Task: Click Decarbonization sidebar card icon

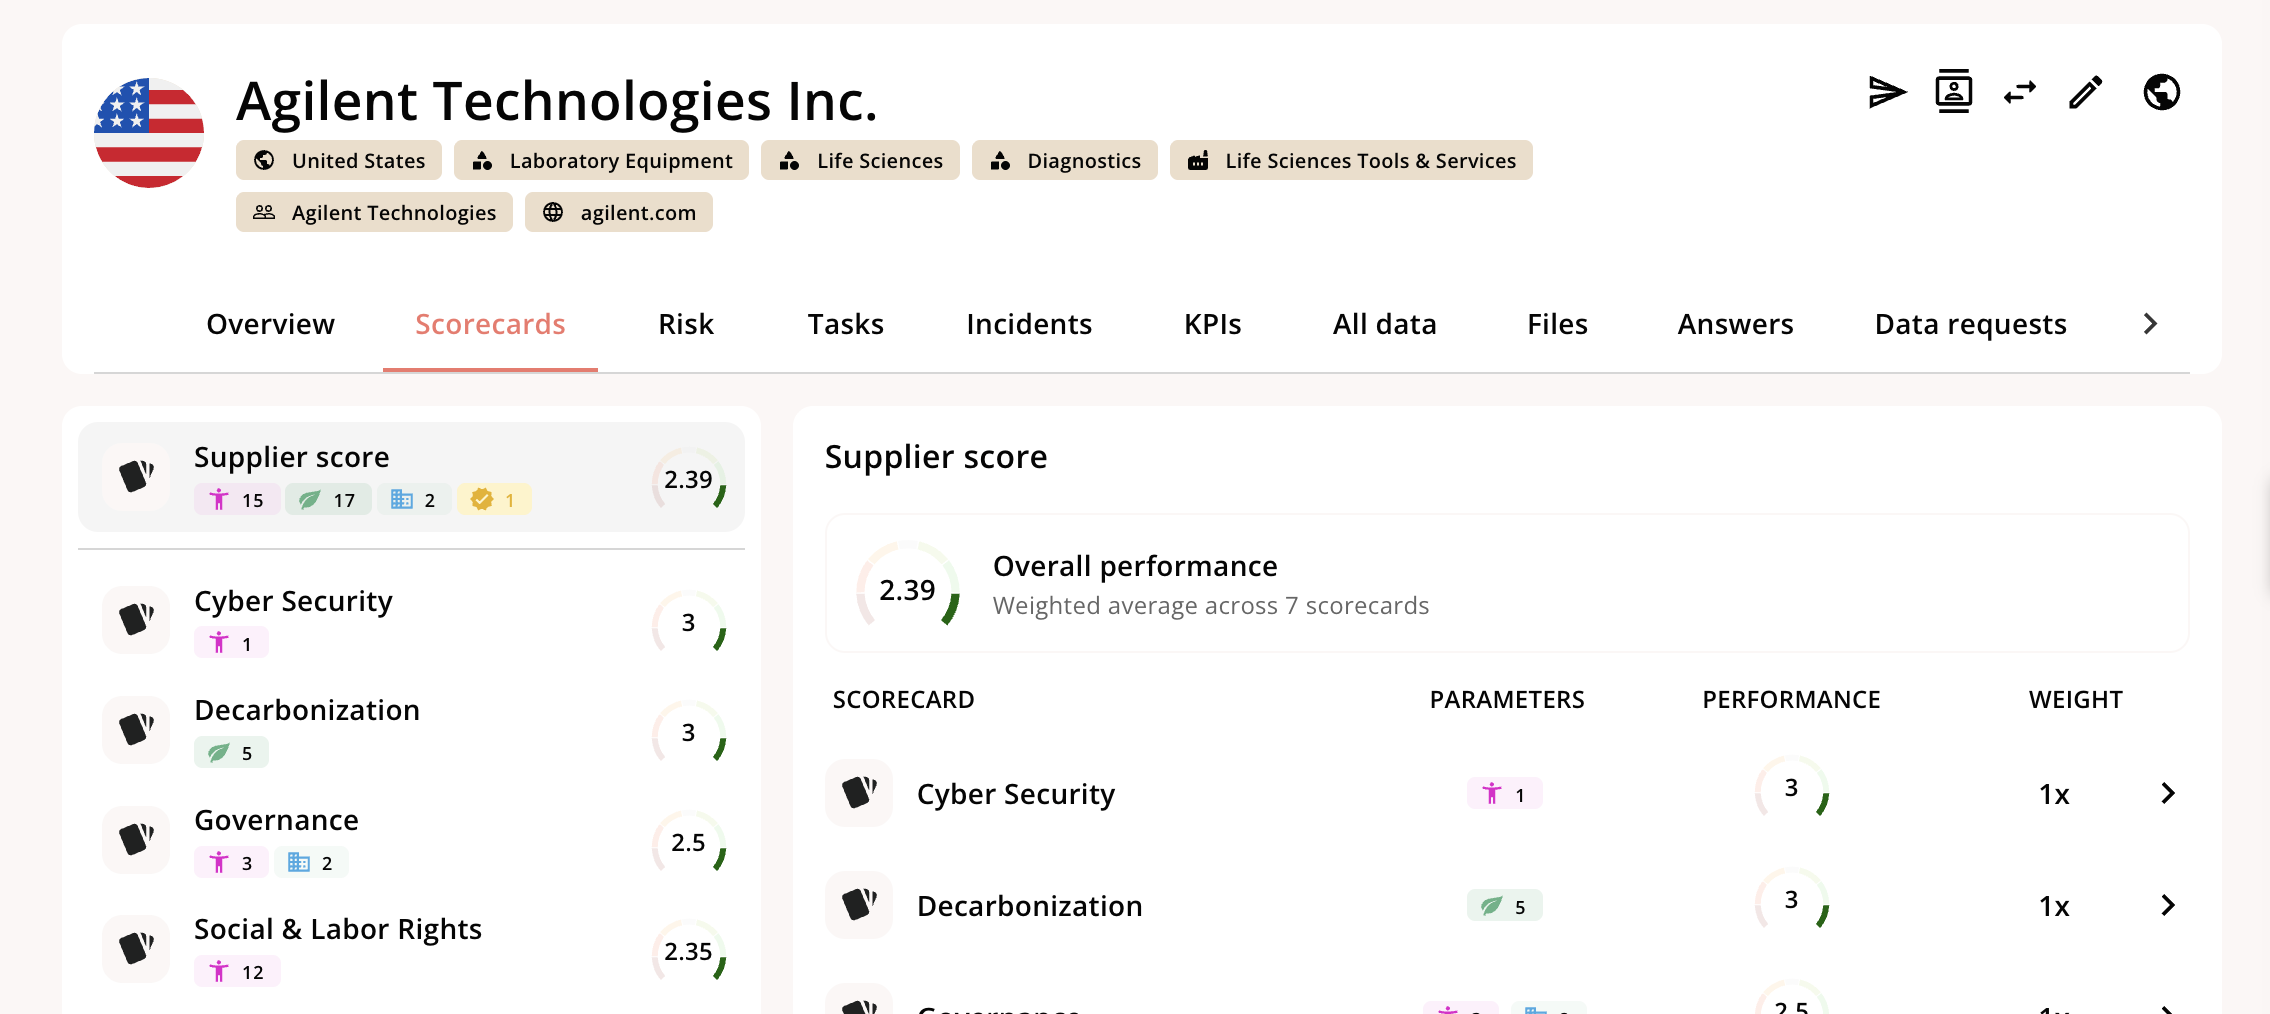Action: point(136,730)
